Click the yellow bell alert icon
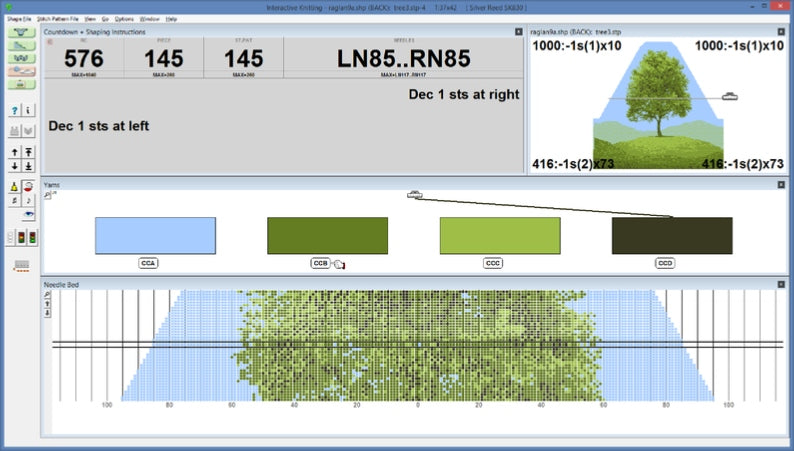 click(14, 187)
